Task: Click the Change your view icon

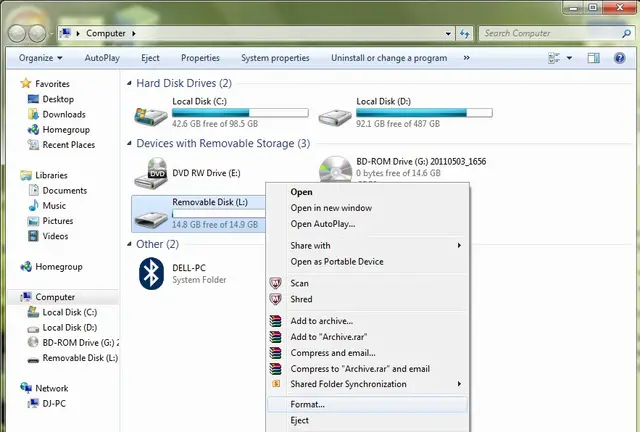Action: pos(554,58)
